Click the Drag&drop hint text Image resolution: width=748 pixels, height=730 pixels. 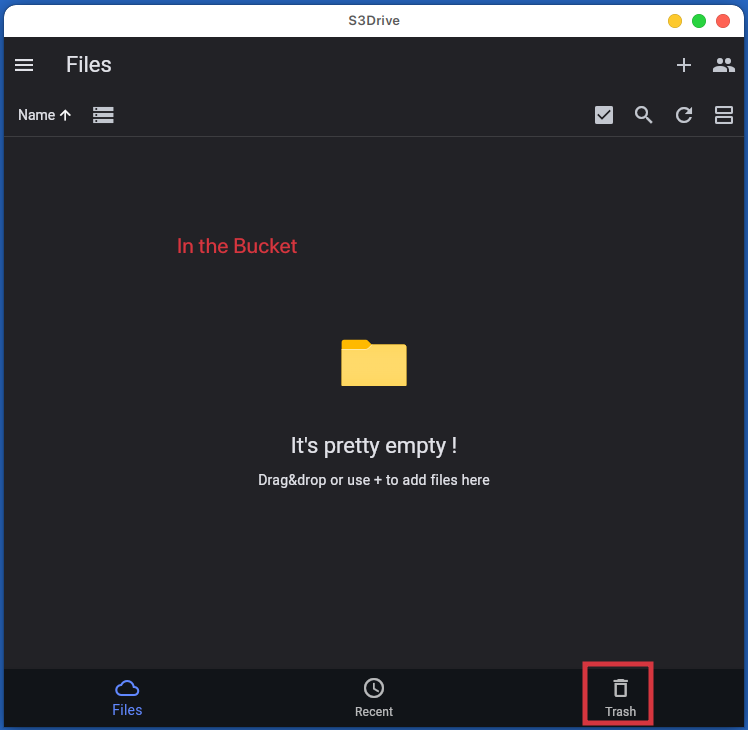point(373,480)
